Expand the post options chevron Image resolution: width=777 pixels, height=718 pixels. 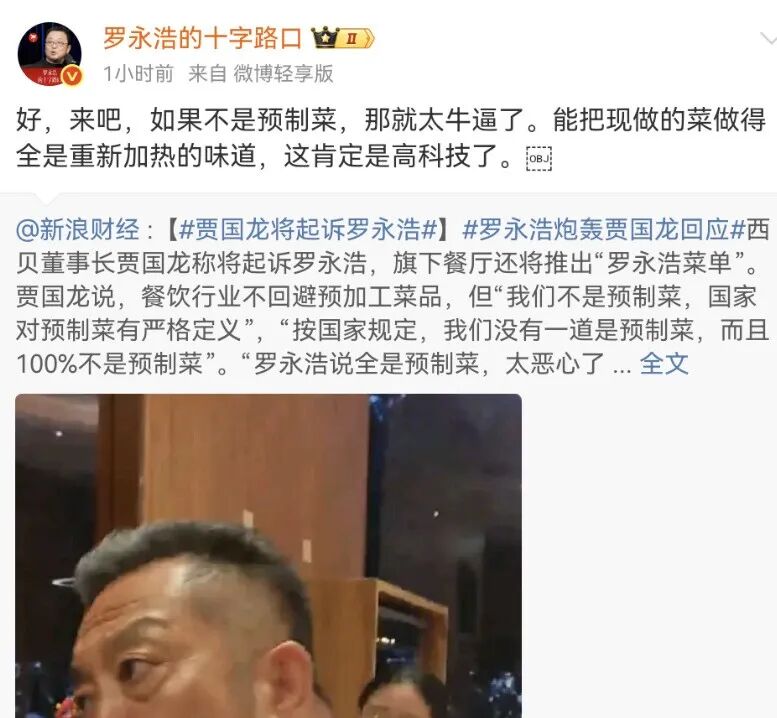click(x=768, y=38)
